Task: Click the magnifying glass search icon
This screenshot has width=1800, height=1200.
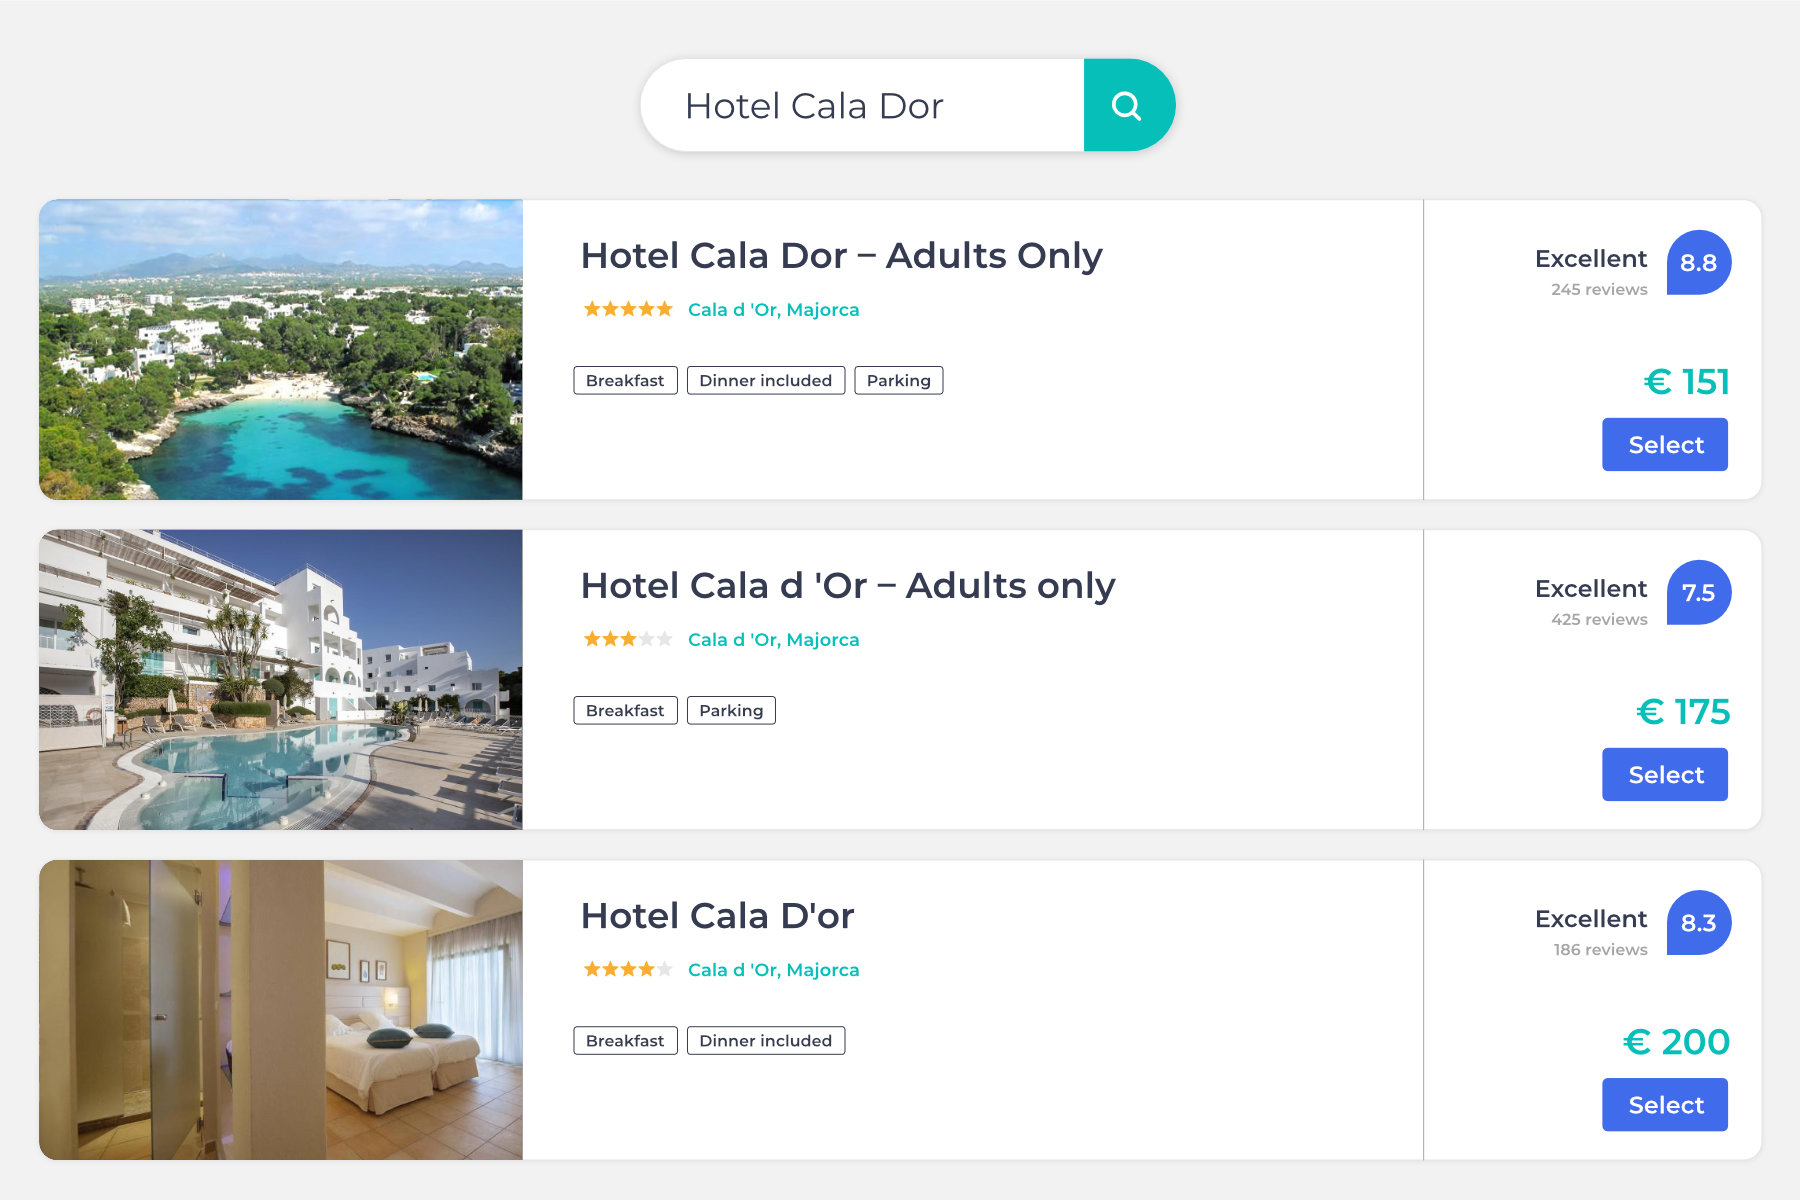Action: coord(1127,106)
